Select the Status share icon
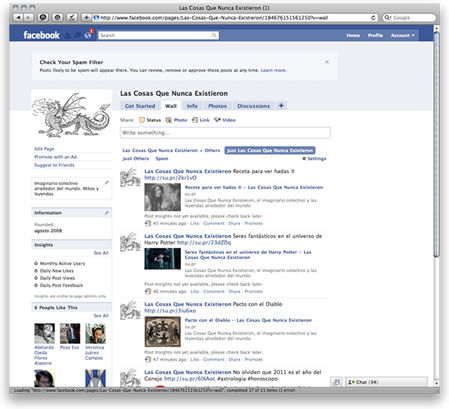The height and width of the screenshot is (409, 449). 142,120
